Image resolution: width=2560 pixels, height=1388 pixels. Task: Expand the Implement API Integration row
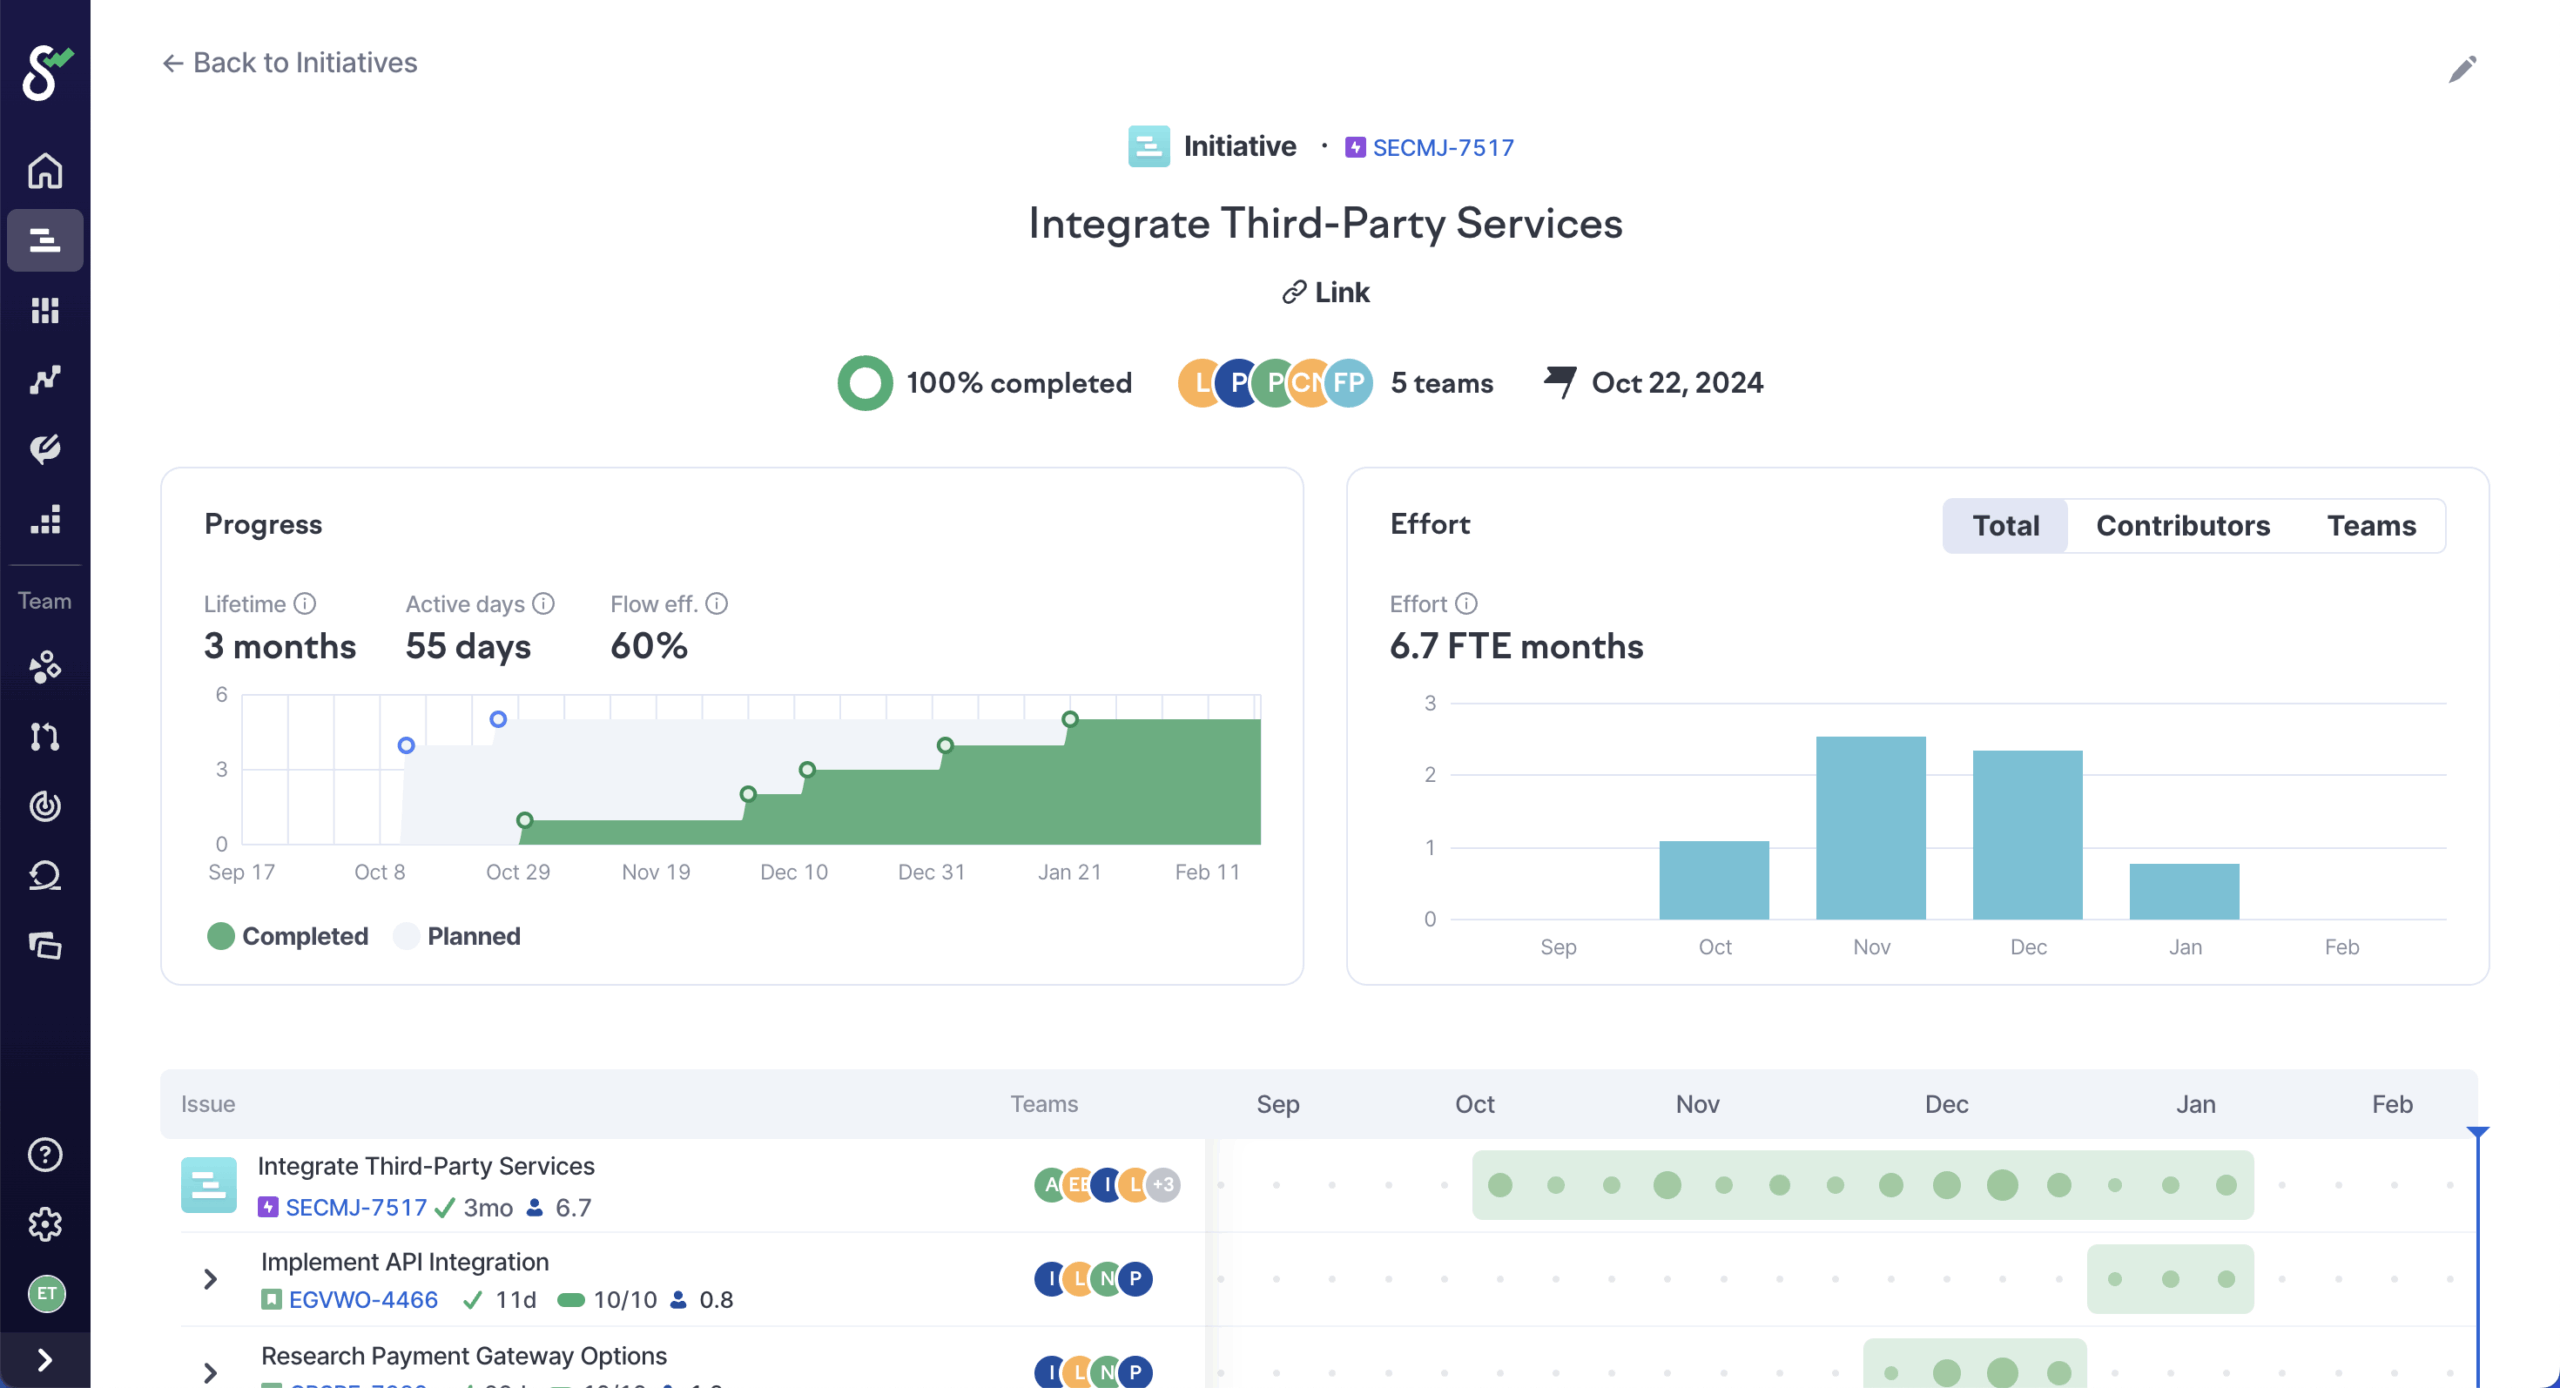pyautogui.click(x=210, y=1279)
